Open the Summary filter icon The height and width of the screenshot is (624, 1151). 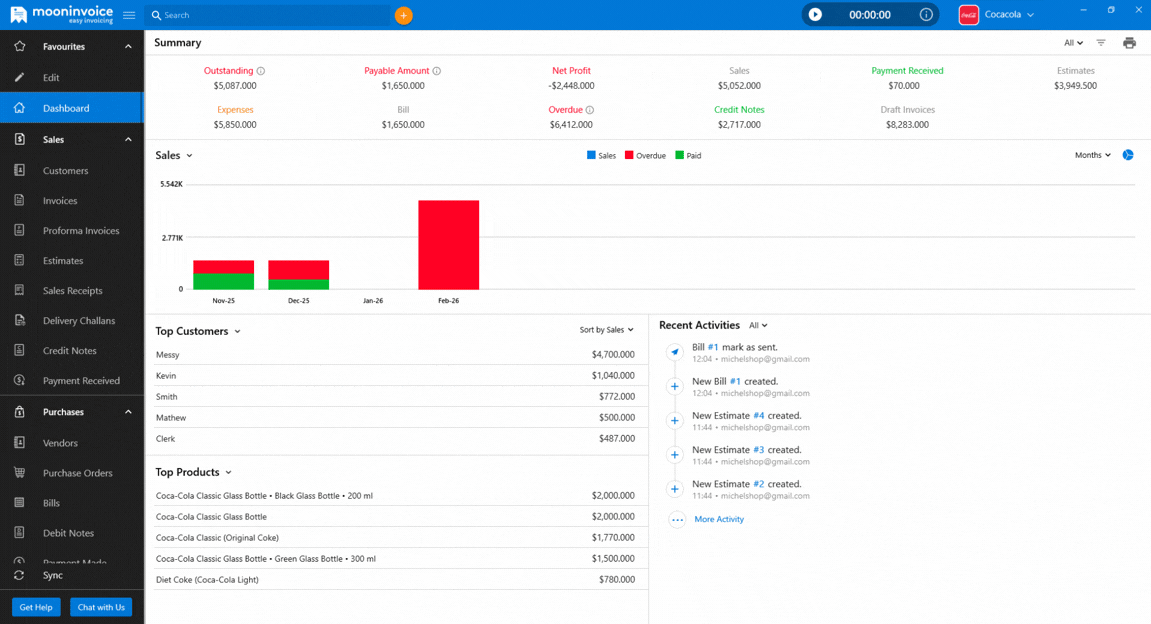point(1101,43)
